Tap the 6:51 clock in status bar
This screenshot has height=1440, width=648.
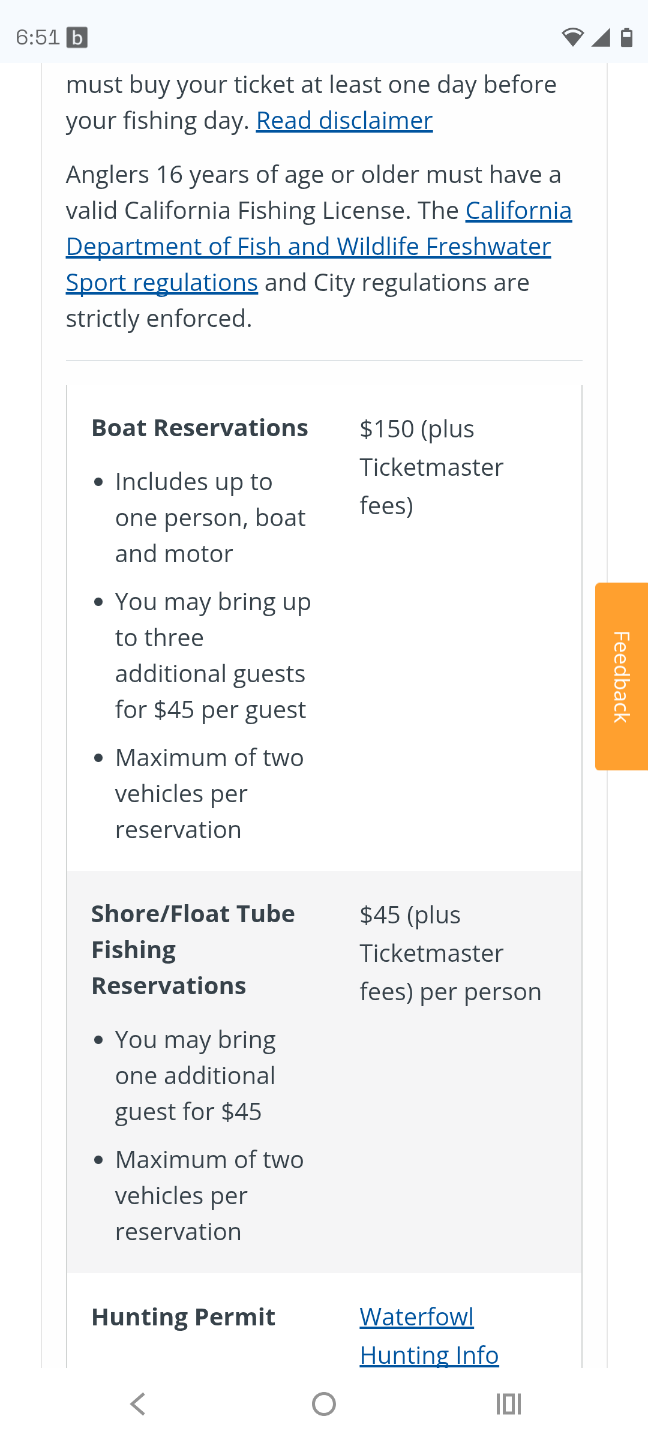pyautogui.click(x=38, y=38)
